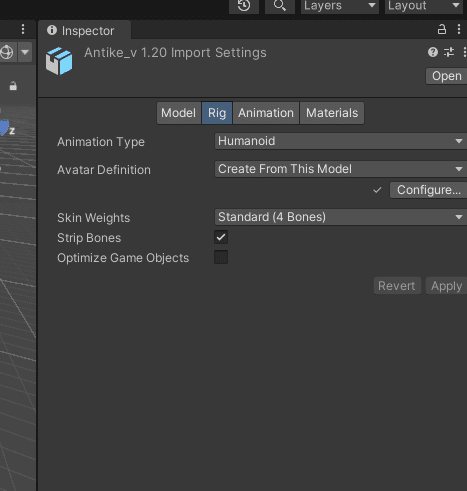This screenshot has height=491, width=467.
Task: Open the Skin Weights dropdown
Action: click(341, 217)
